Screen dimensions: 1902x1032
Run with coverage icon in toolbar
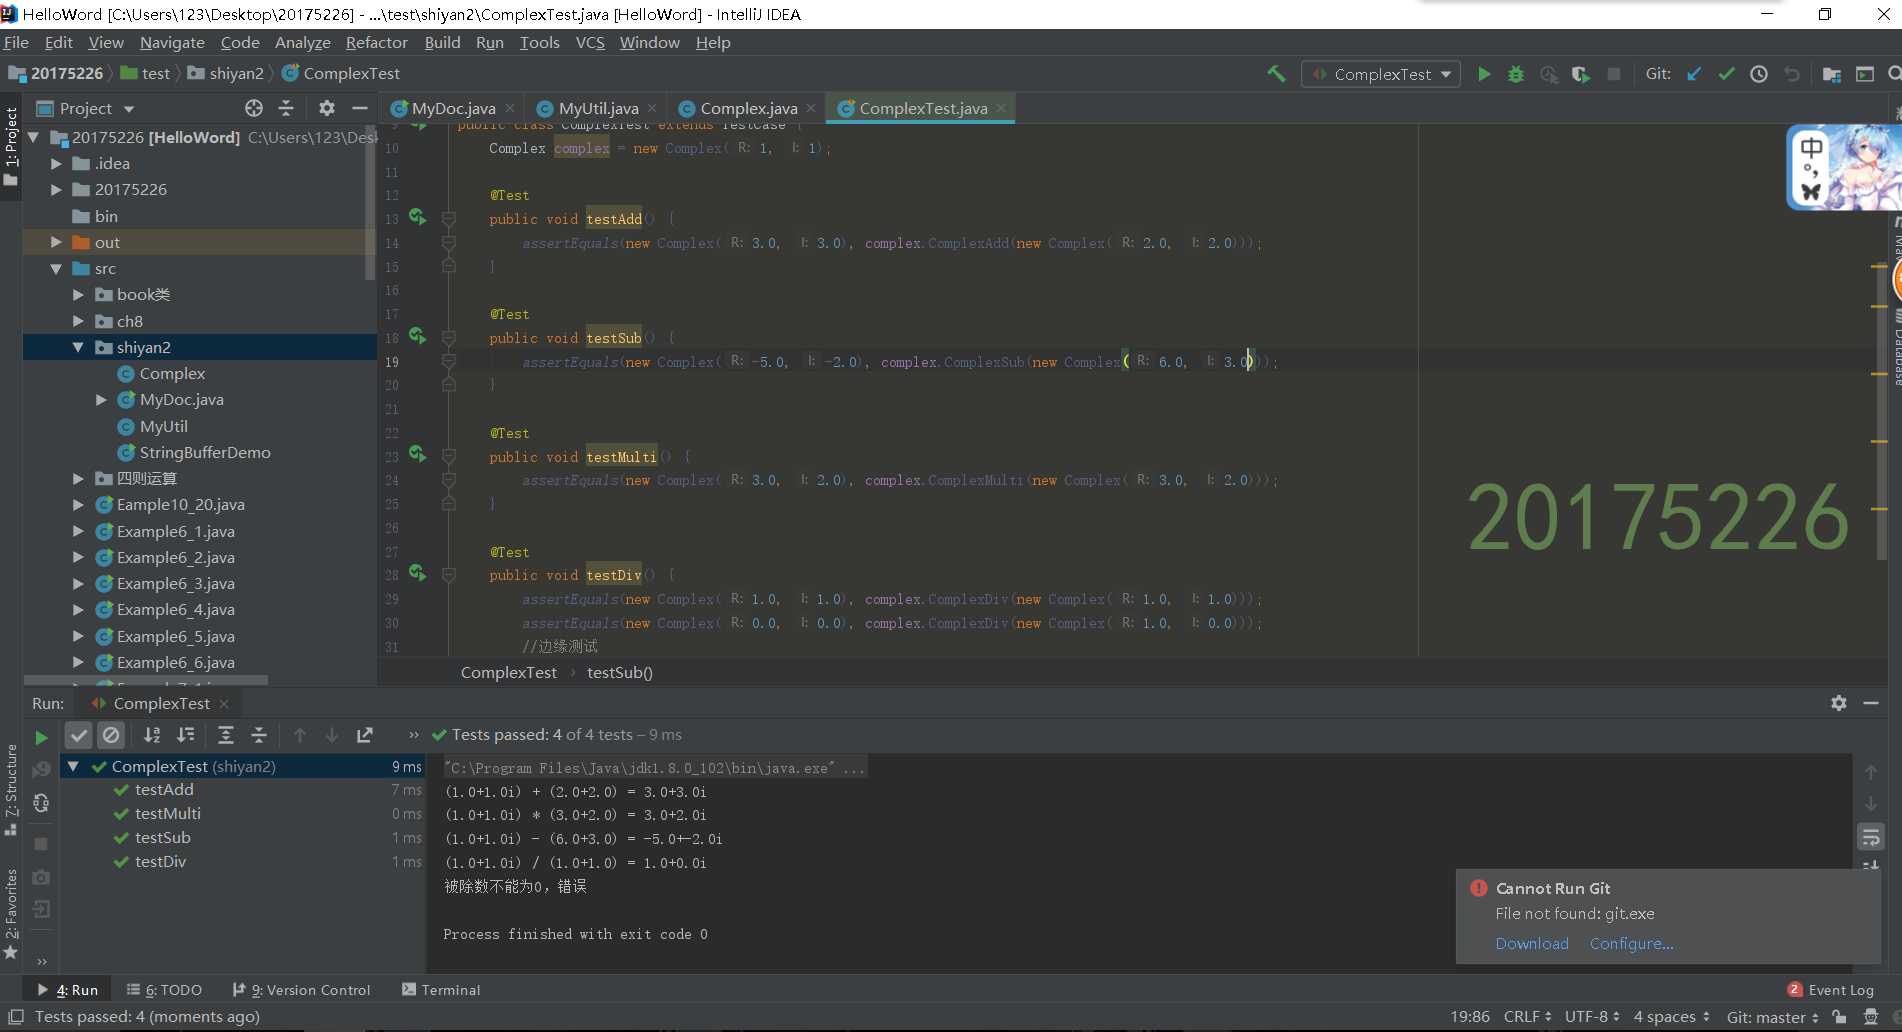(1581, 74)
